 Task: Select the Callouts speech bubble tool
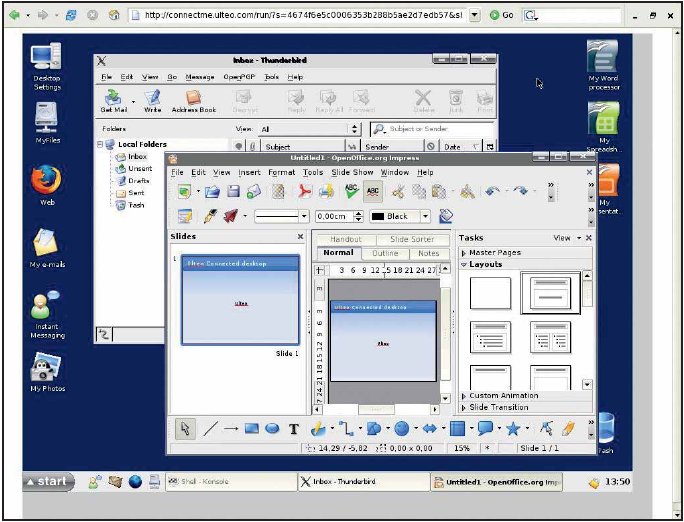coord(485,429)
